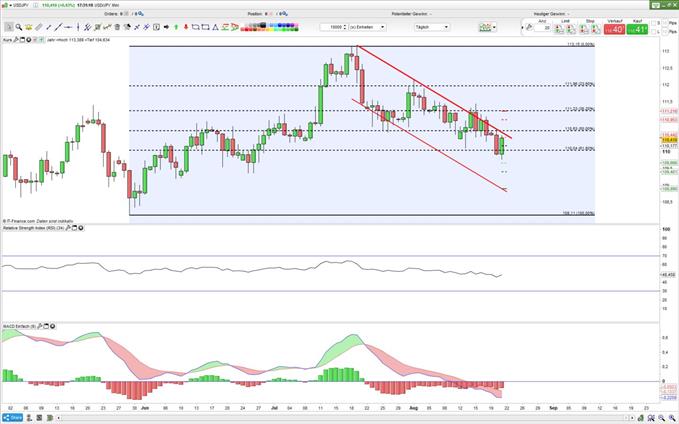Click the Kurs price label
The width and height of the screenshot is (679, 424).
tap(7, 40)
